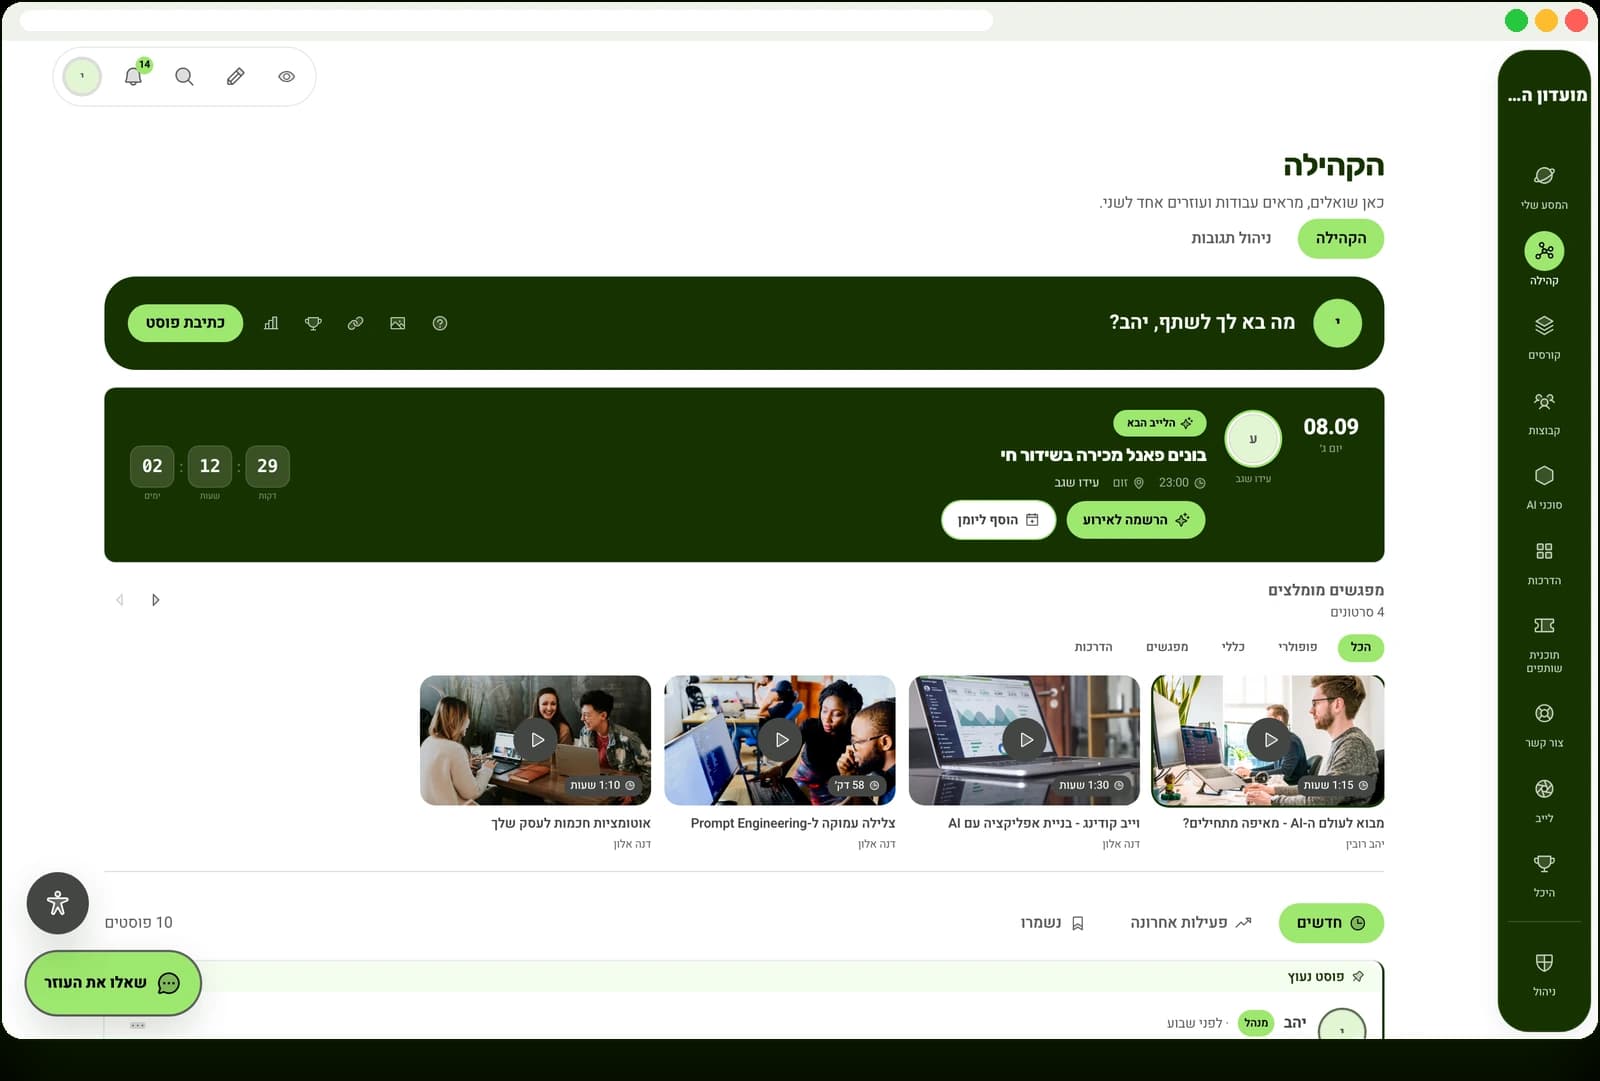
Task: Filter videos by הכל chip
Action: click(x=1360, y=647)
